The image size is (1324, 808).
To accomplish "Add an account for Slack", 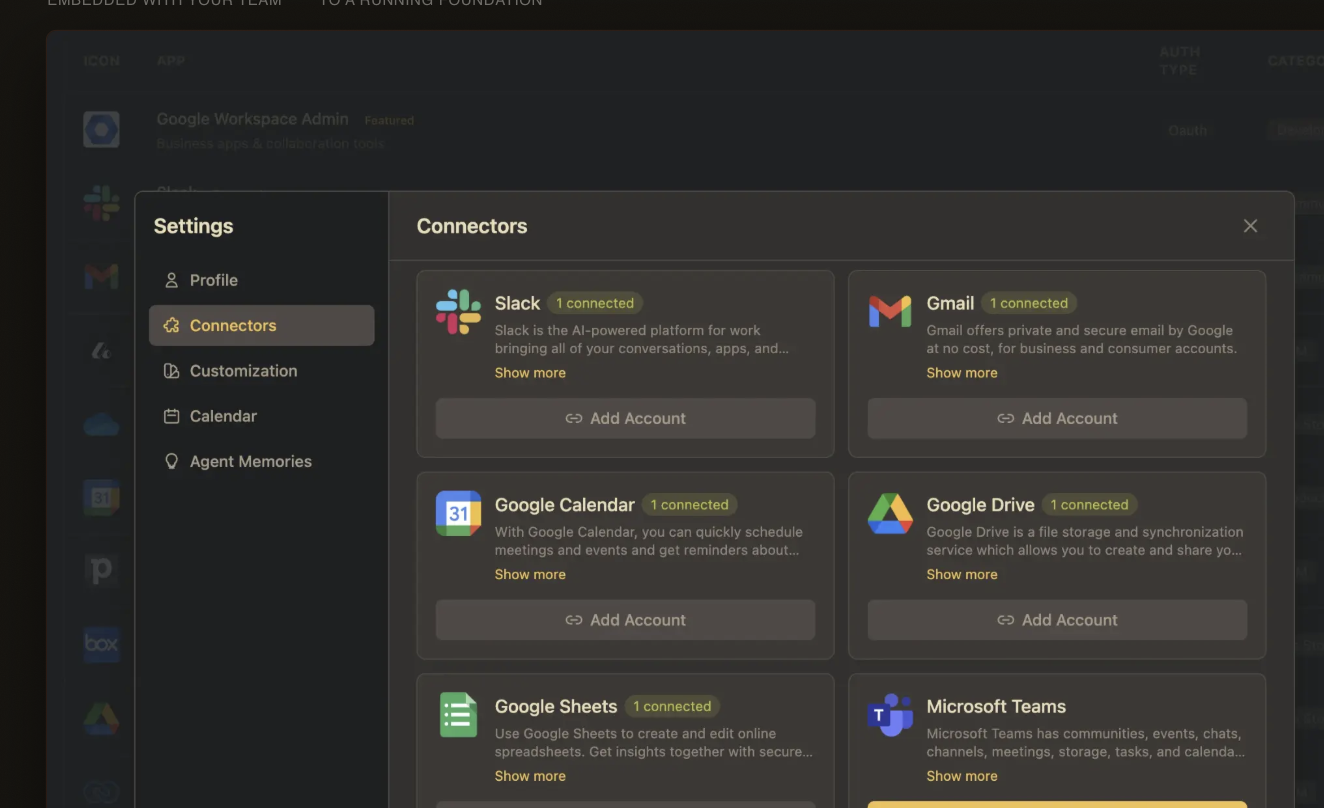I will (x=625, y=418).
